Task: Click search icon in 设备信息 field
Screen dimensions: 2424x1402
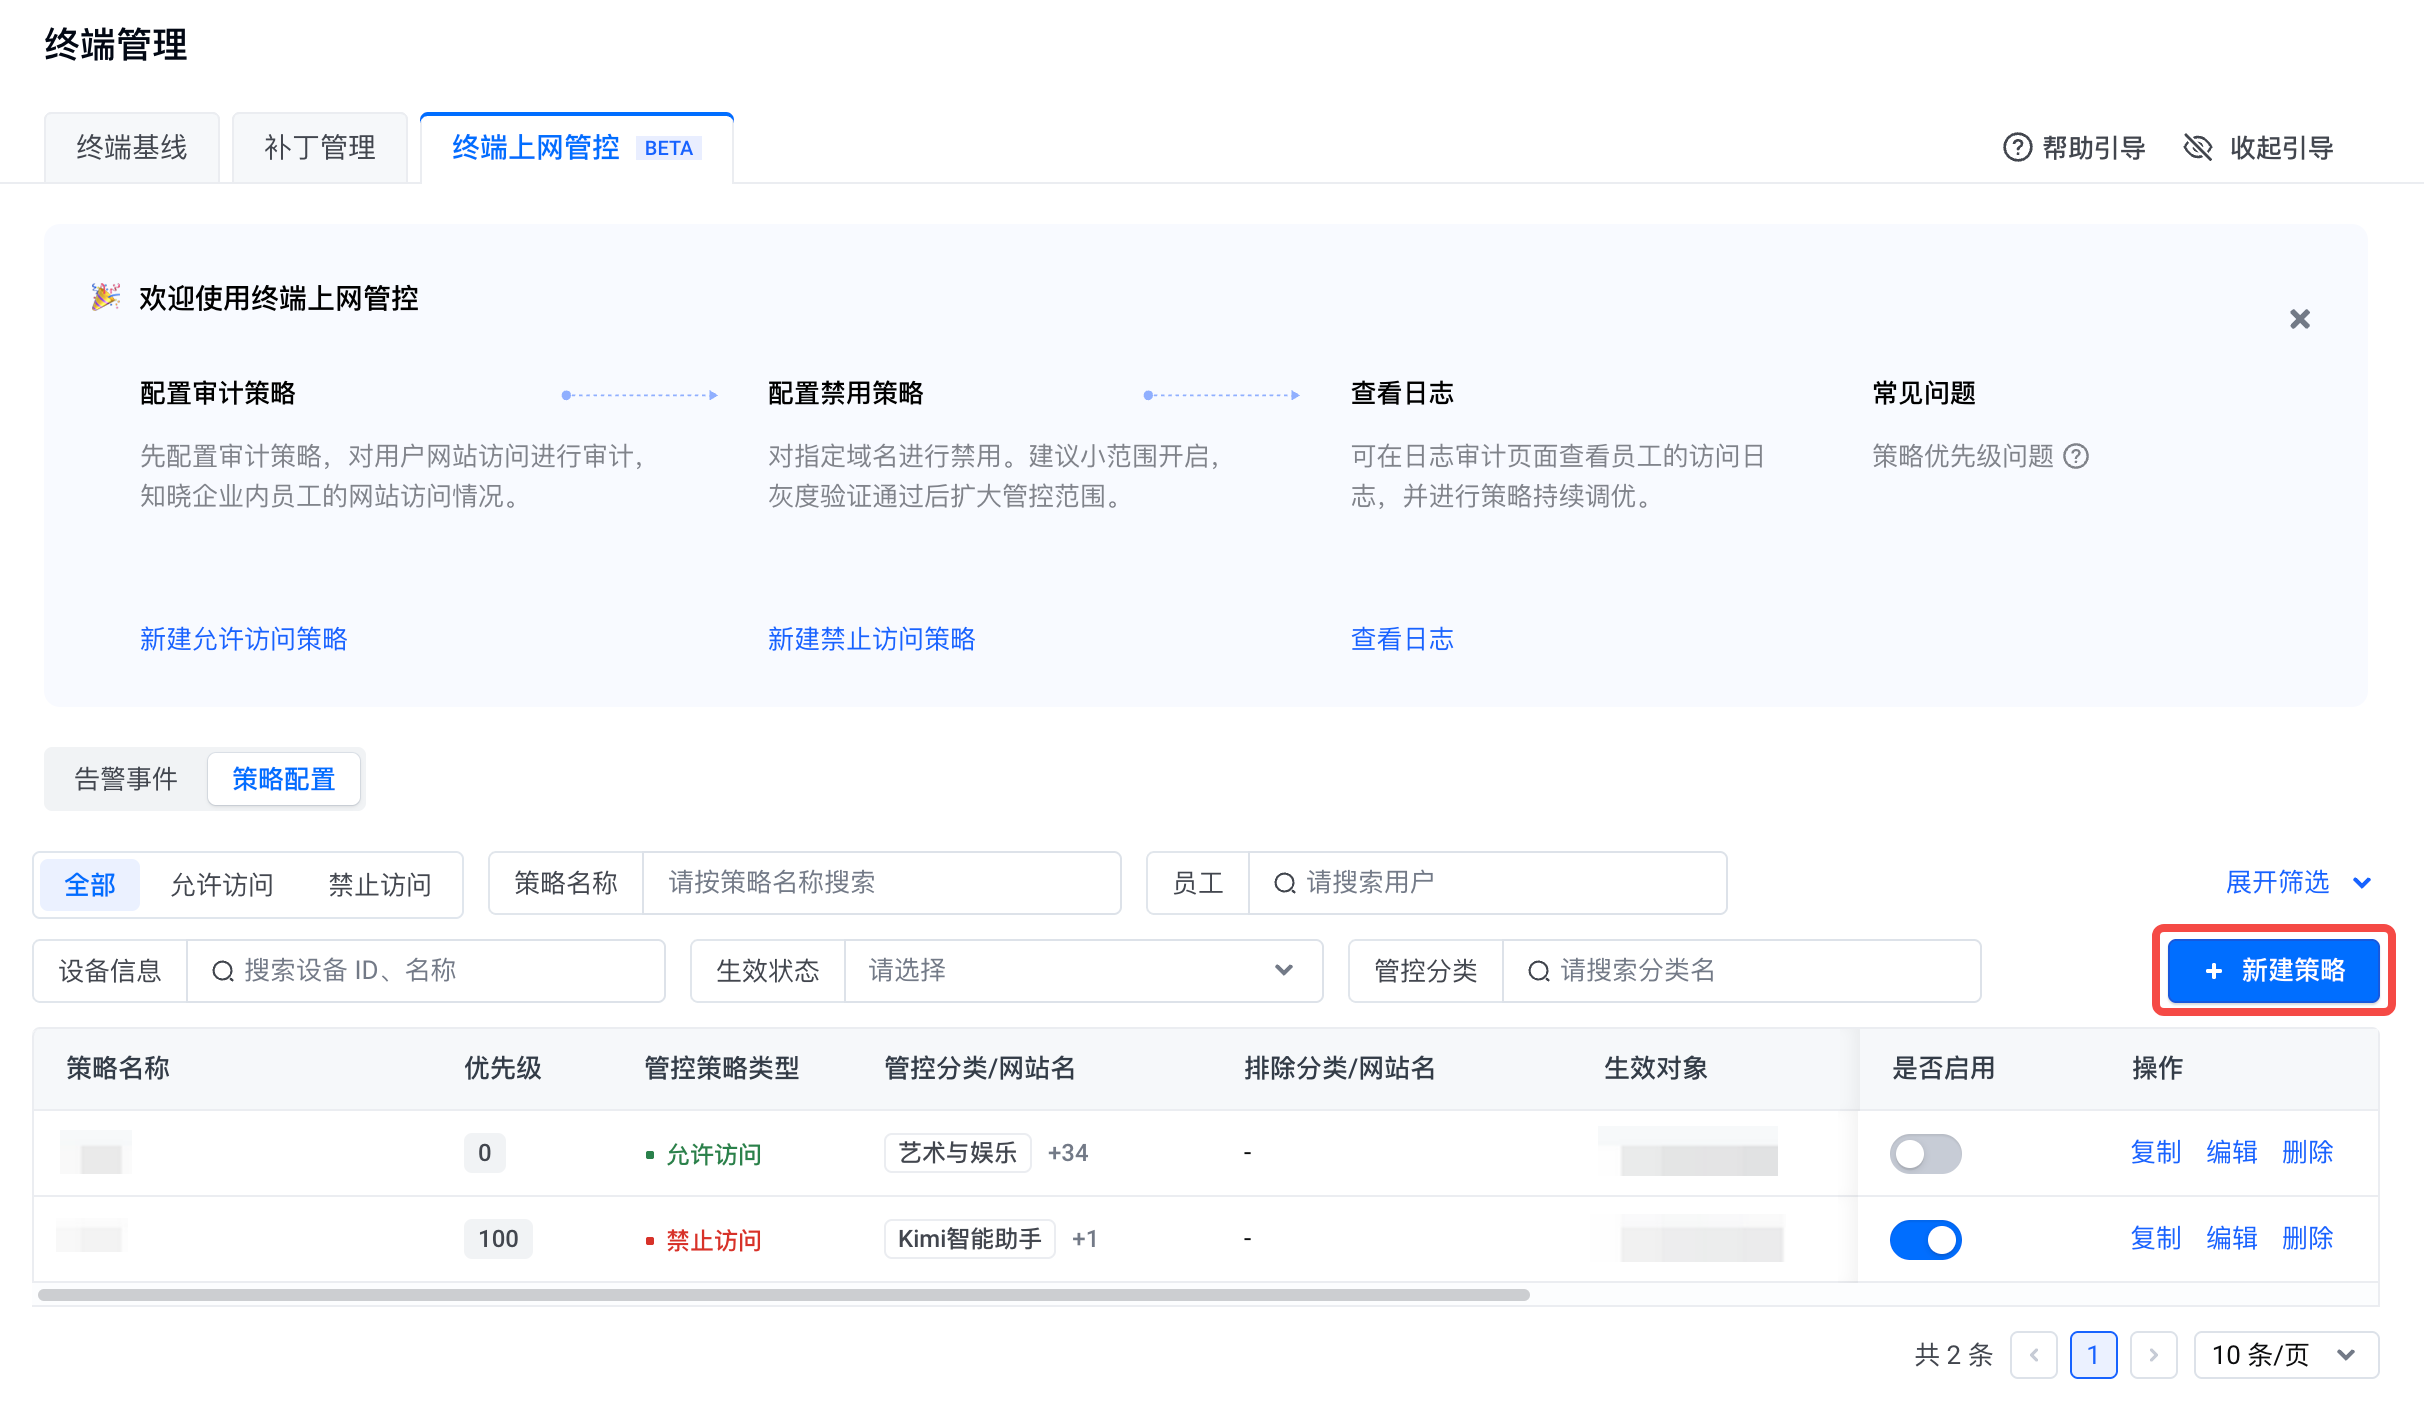Action: (222, 971)
